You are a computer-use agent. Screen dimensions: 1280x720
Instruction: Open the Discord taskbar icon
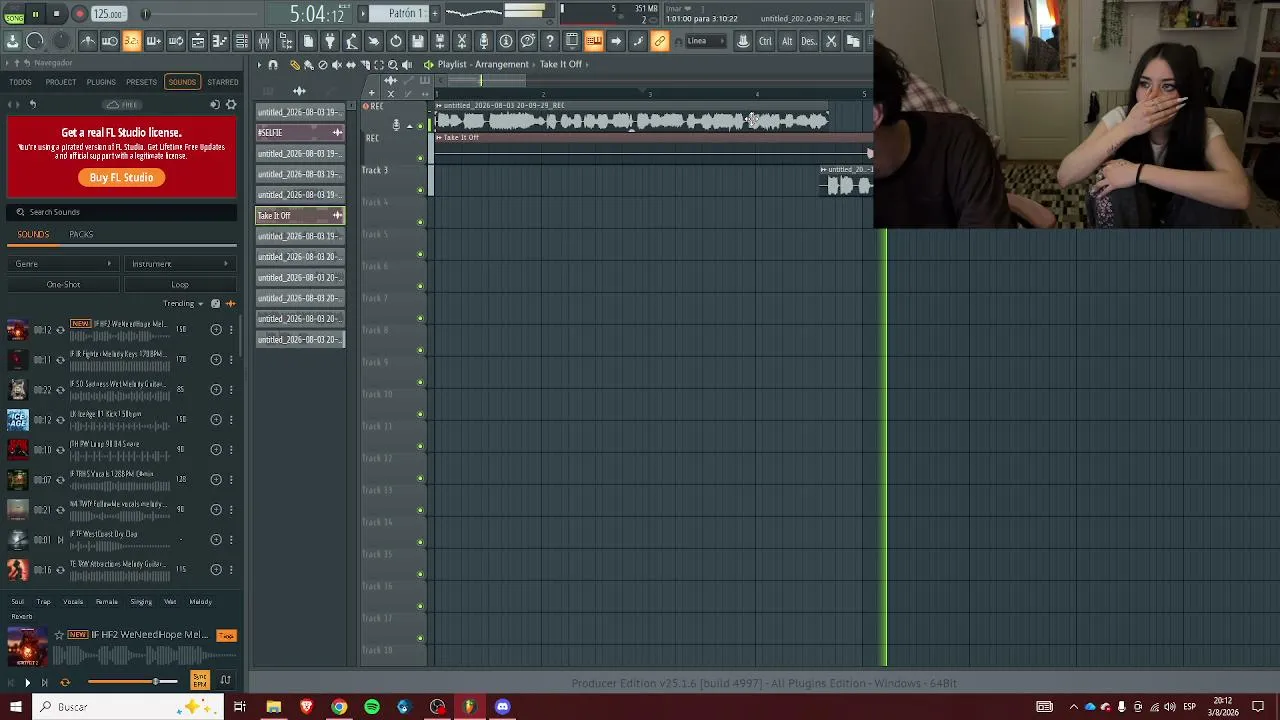click(x=502, y=707)
